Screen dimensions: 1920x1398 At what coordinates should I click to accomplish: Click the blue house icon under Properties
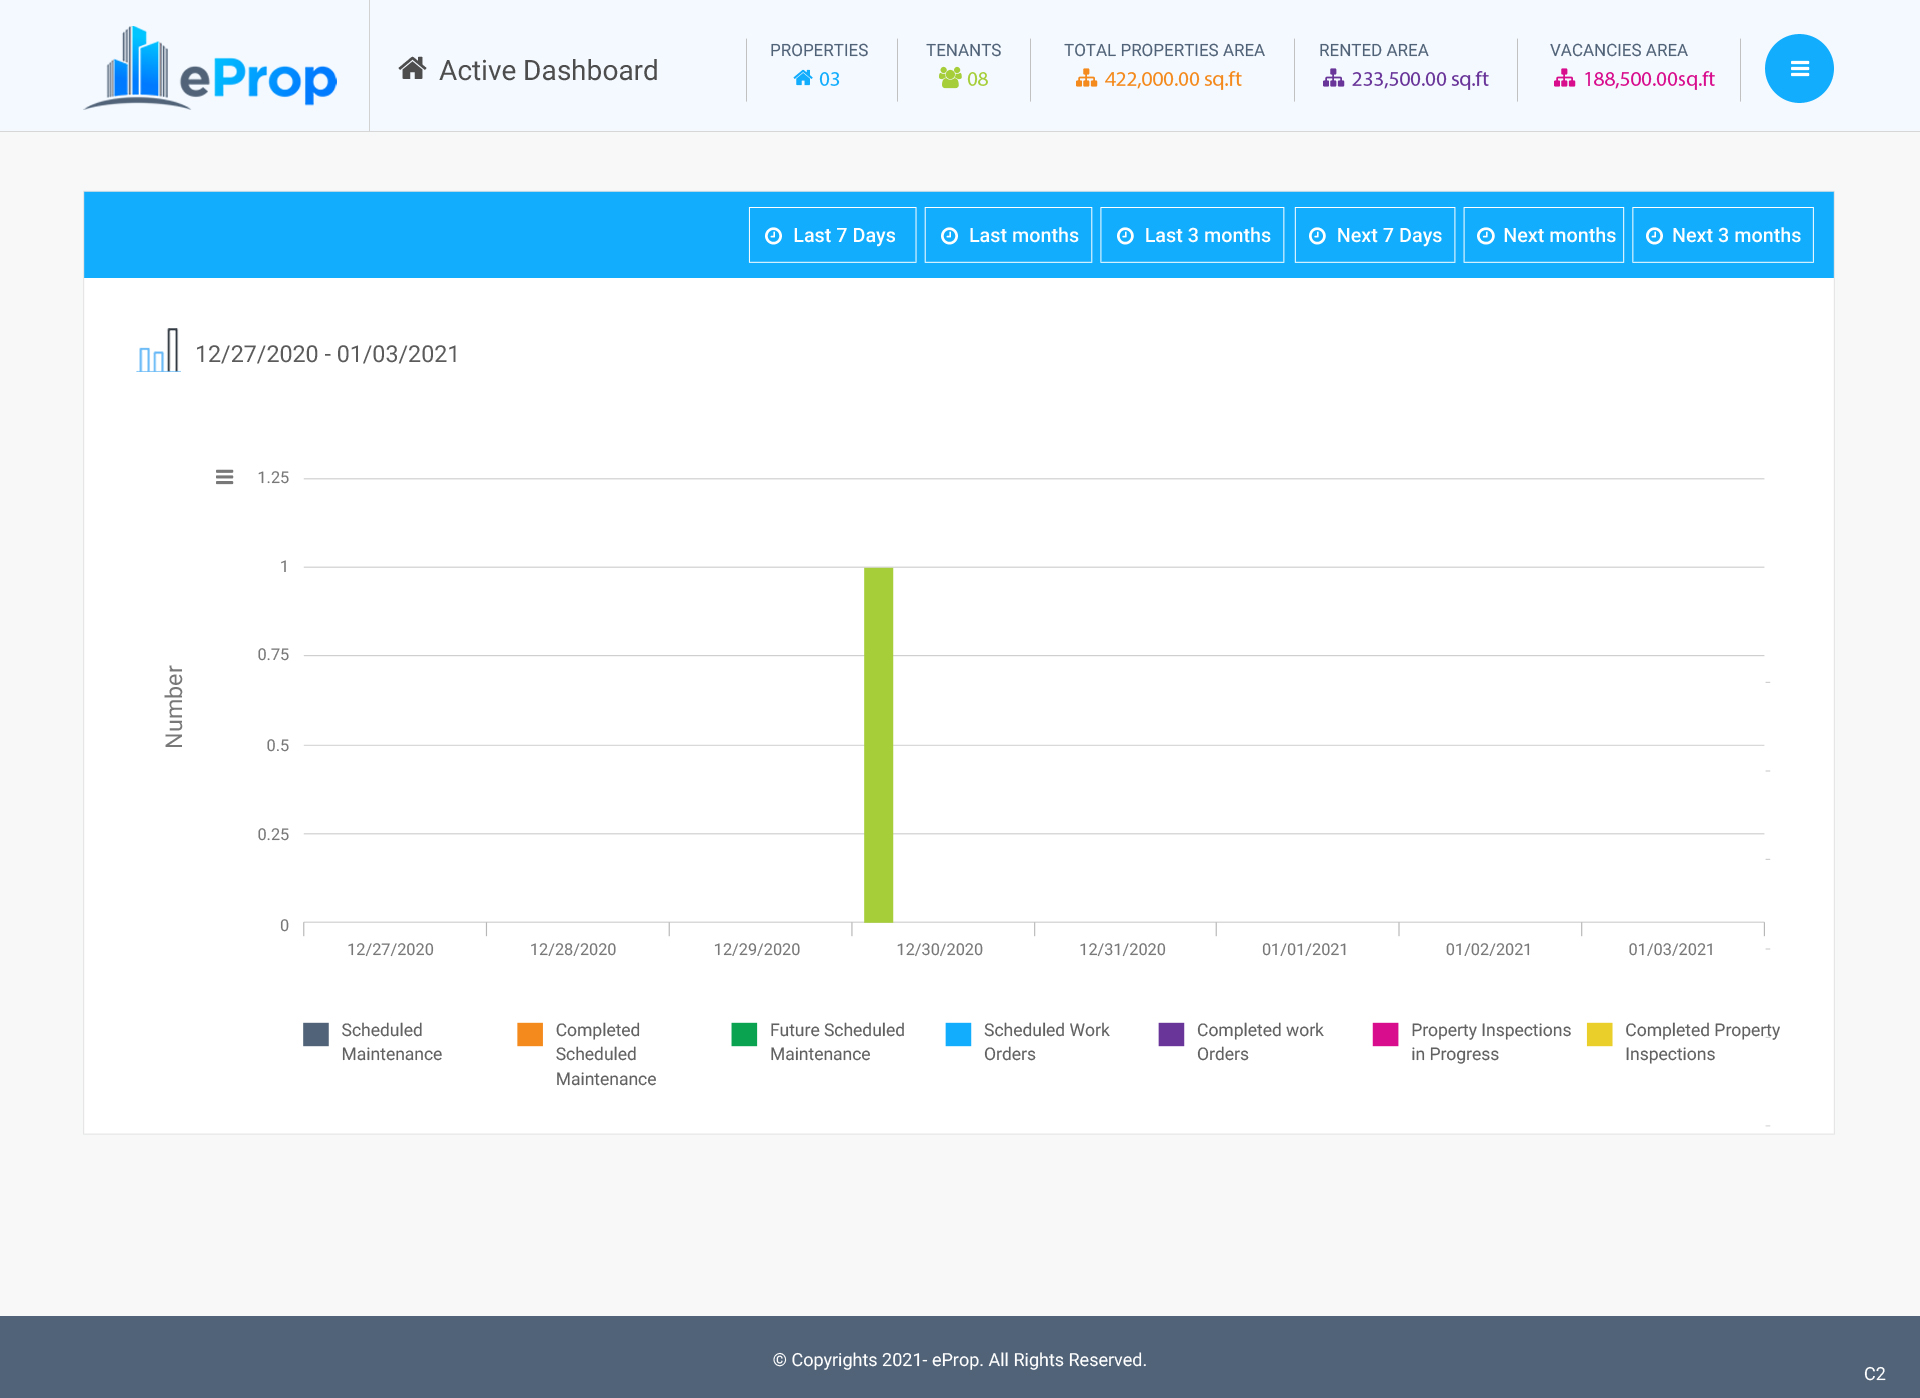point(802,78)
